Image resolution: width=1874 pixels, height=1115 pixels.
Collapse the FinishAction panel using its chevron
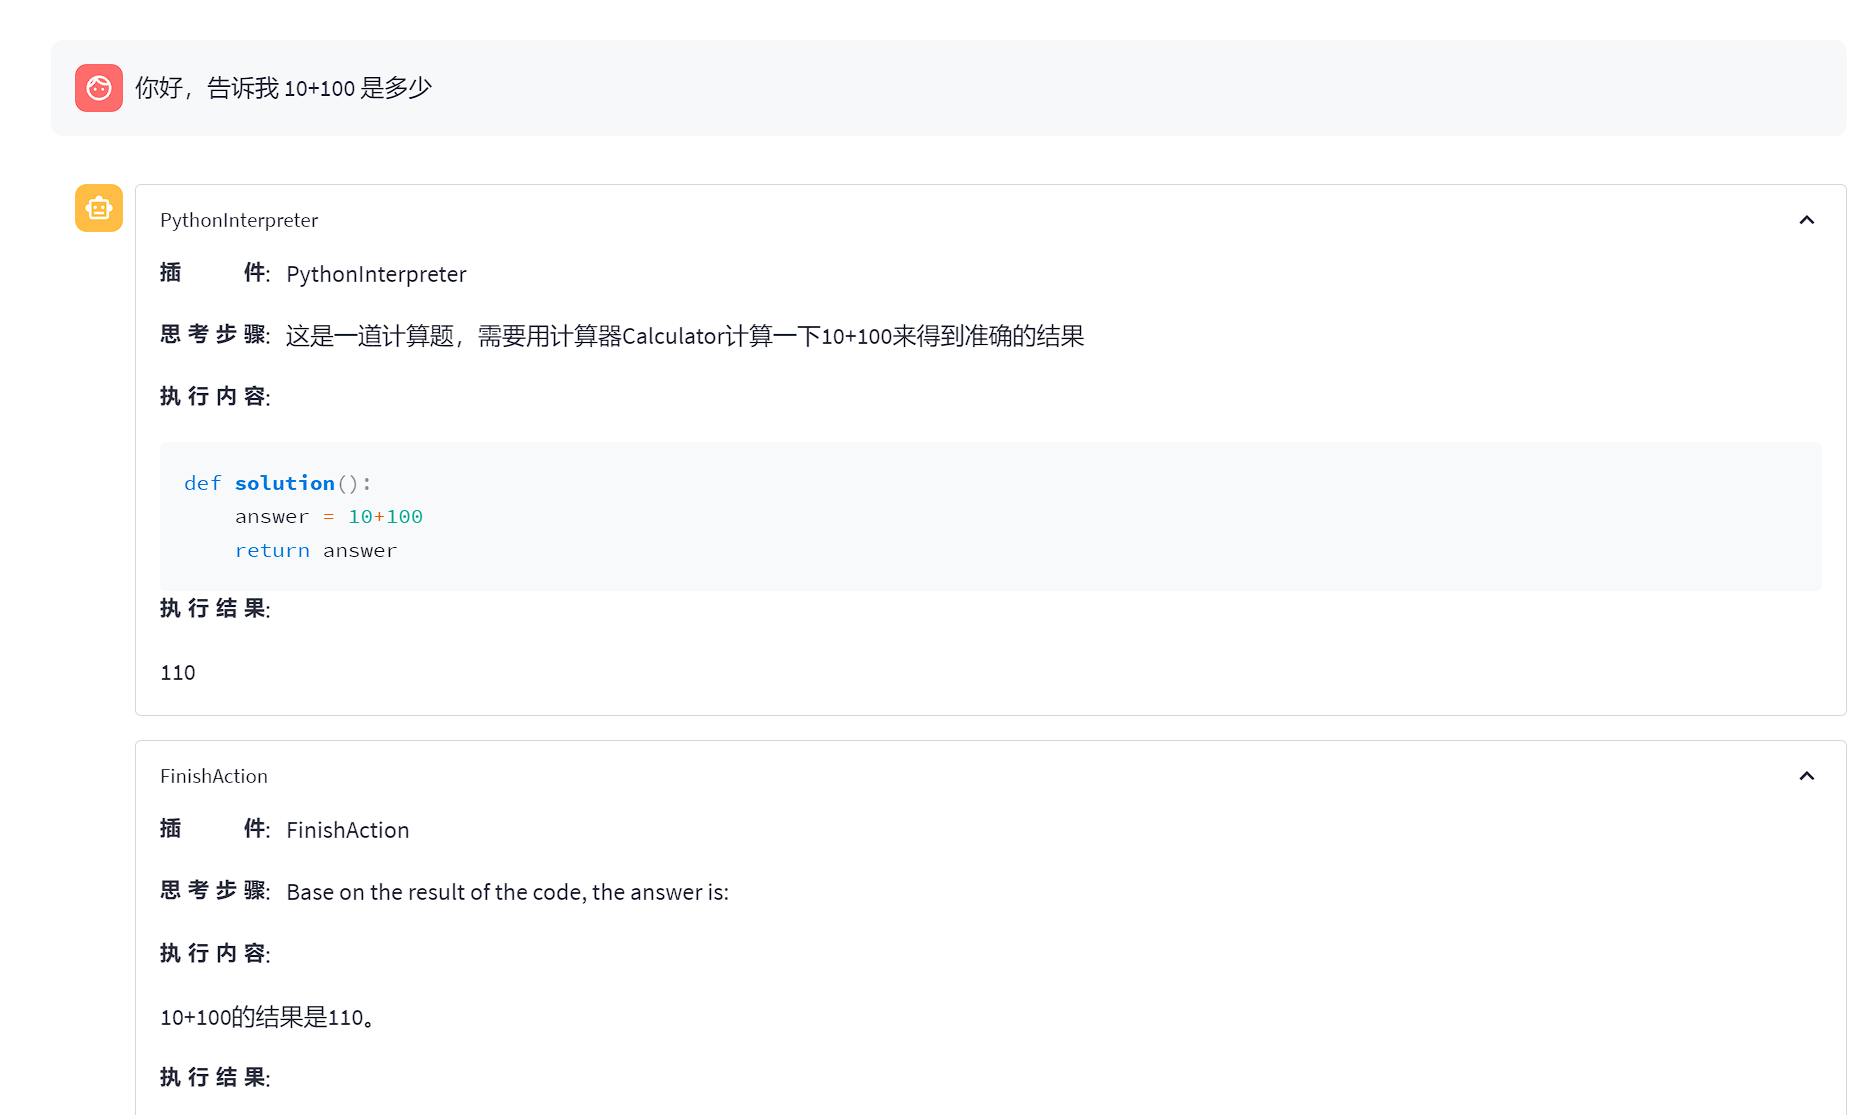click(1806, 776)
